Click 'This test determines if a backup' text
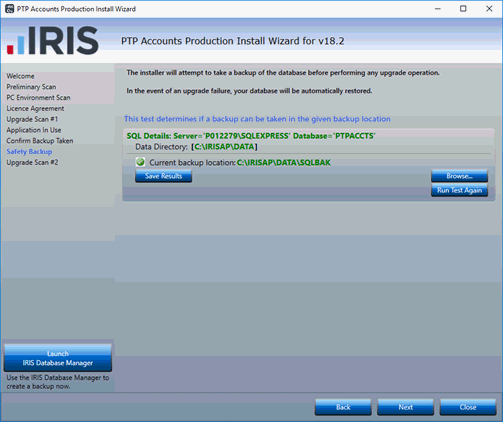The height and width of the screenshot is (422, 503). click(257, 119)
